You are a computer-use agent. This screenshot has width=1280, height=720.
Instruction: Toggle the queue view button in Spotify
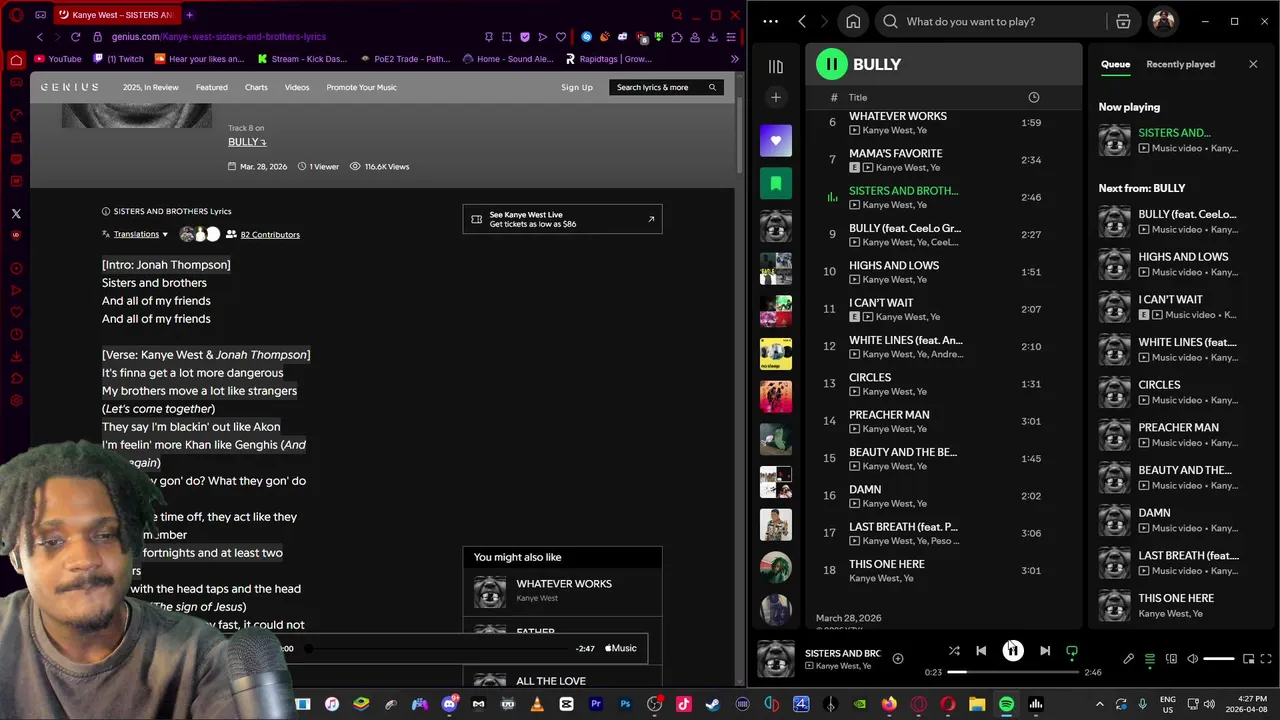(1150, 659)
